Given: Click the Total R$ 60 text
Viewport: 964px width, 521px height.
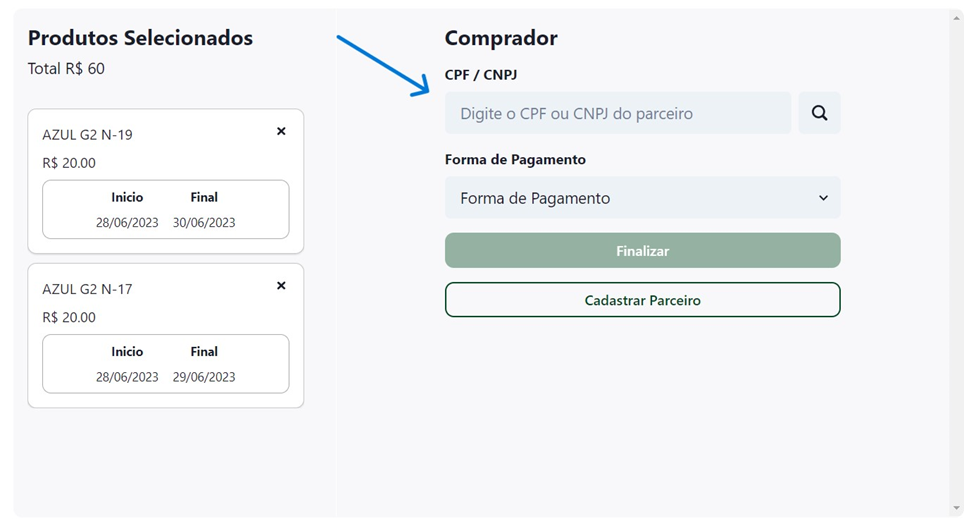Looking at the screenshot, I should point(66,69).
